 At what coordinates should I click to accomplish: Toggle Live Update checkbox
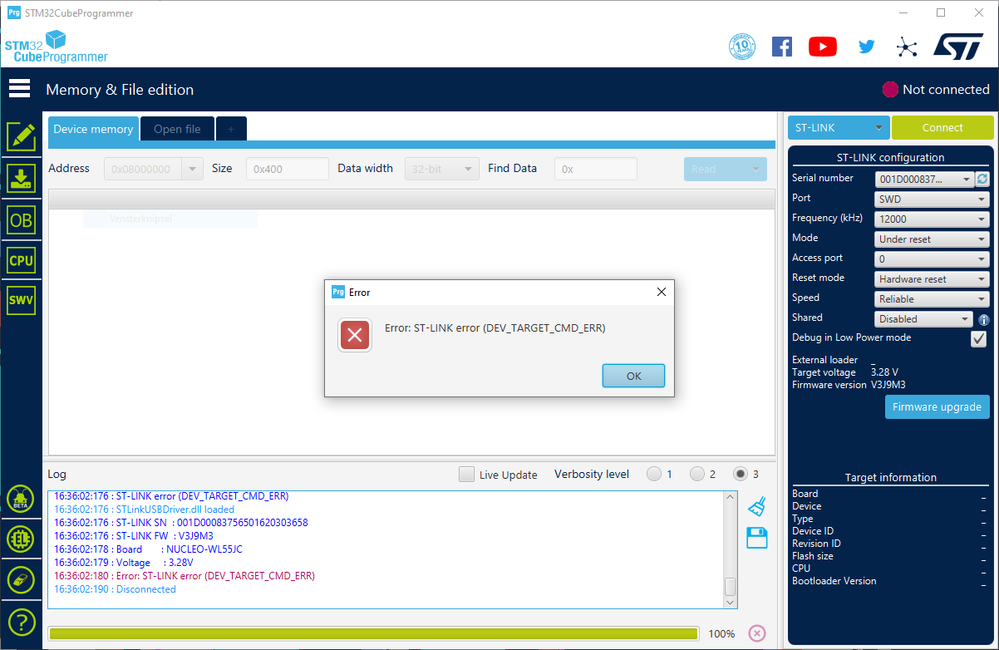[x=466, y=474]
